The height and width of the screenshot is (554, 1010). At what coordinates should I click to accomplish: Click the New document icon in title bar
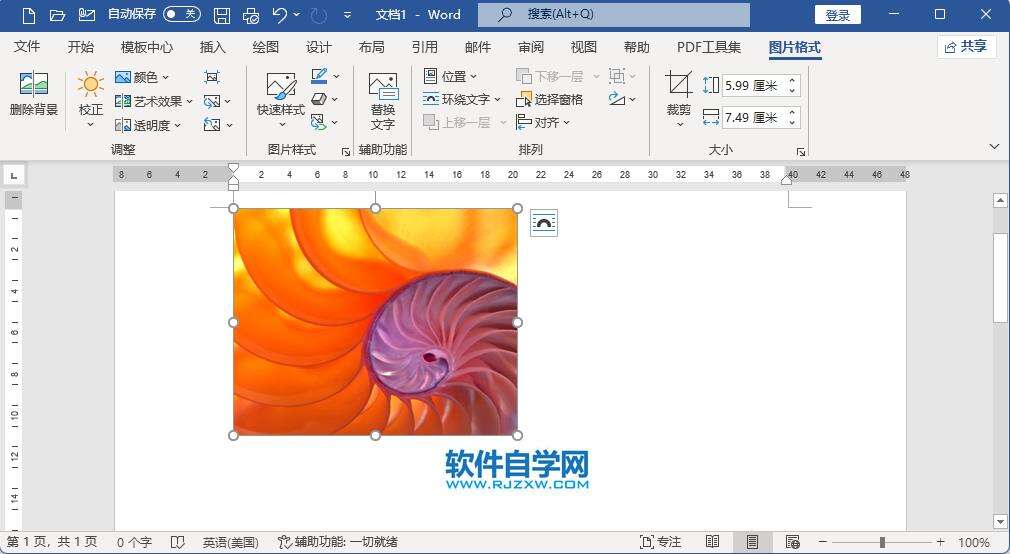pyautogui.click(x=28, y=15)
